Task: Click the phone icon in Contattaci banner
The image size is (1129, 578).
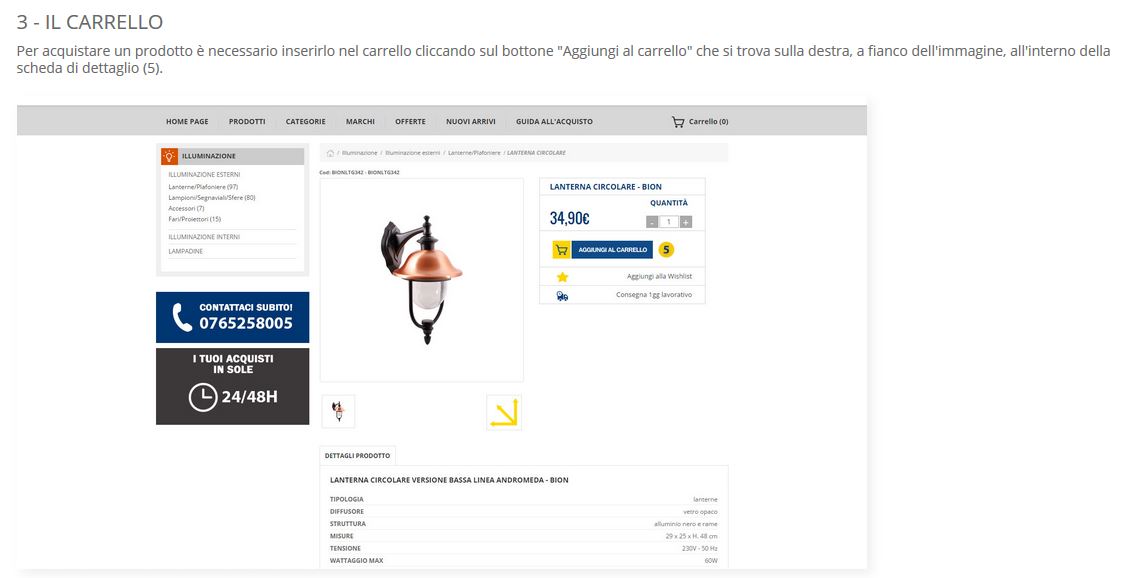Action: coord(182,317)
